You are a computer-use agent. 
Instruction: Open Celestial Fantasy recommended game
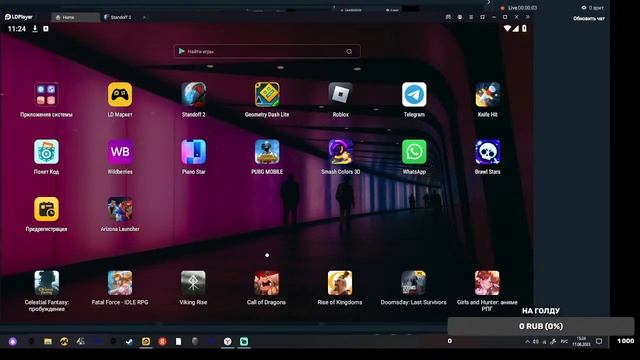(x=46, y=282)
